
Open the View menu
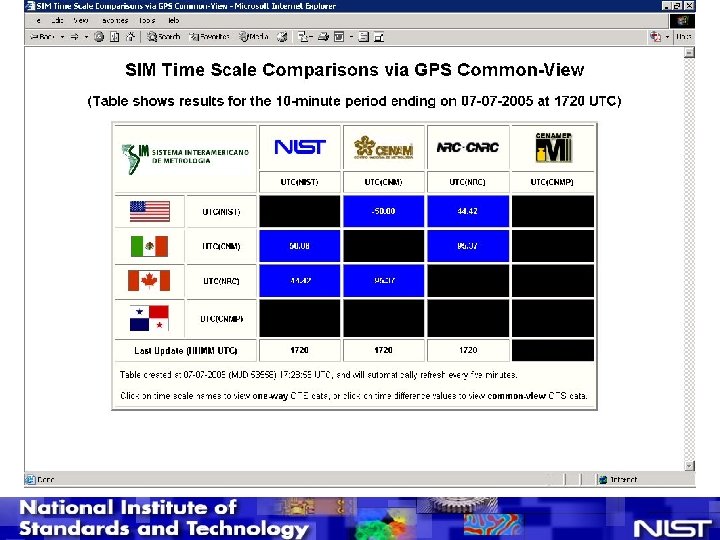81,21
